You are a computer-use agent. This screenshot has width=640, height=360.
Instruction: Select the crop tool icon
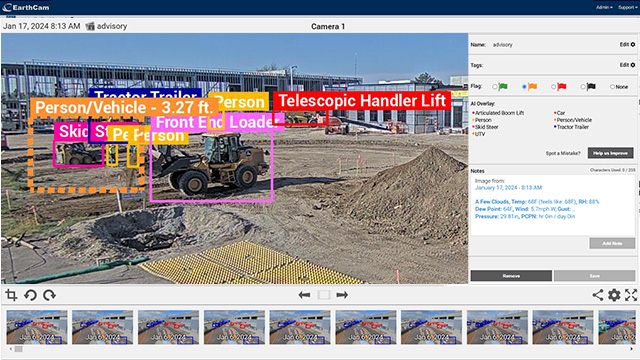[x=11, y=295]
